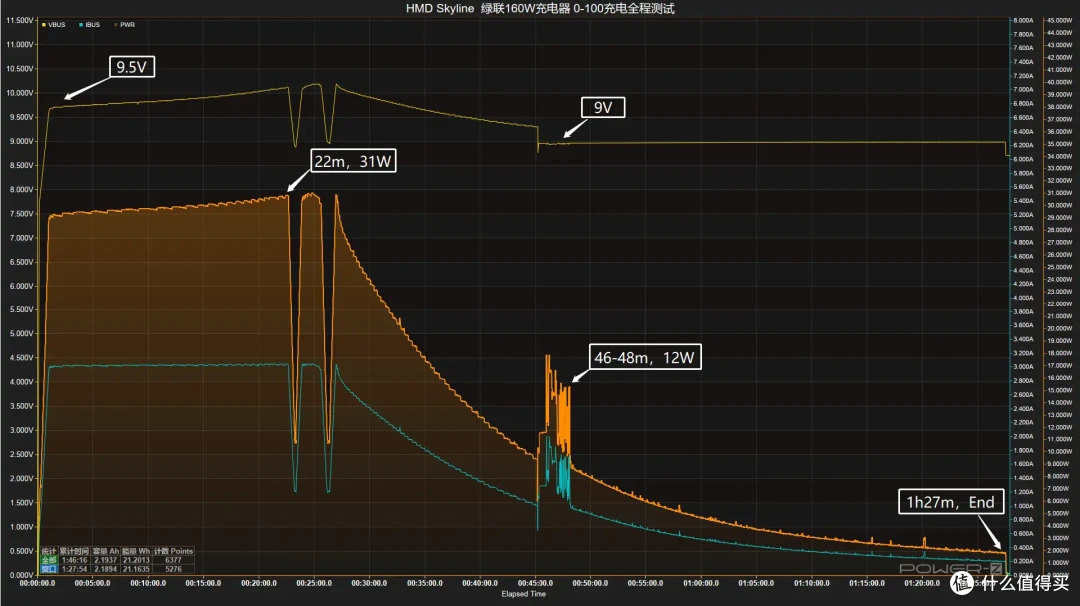Select the blue 窗口 row label in statistics
This screenshot has height=606, width=1080.
click(x=48, y=570)
